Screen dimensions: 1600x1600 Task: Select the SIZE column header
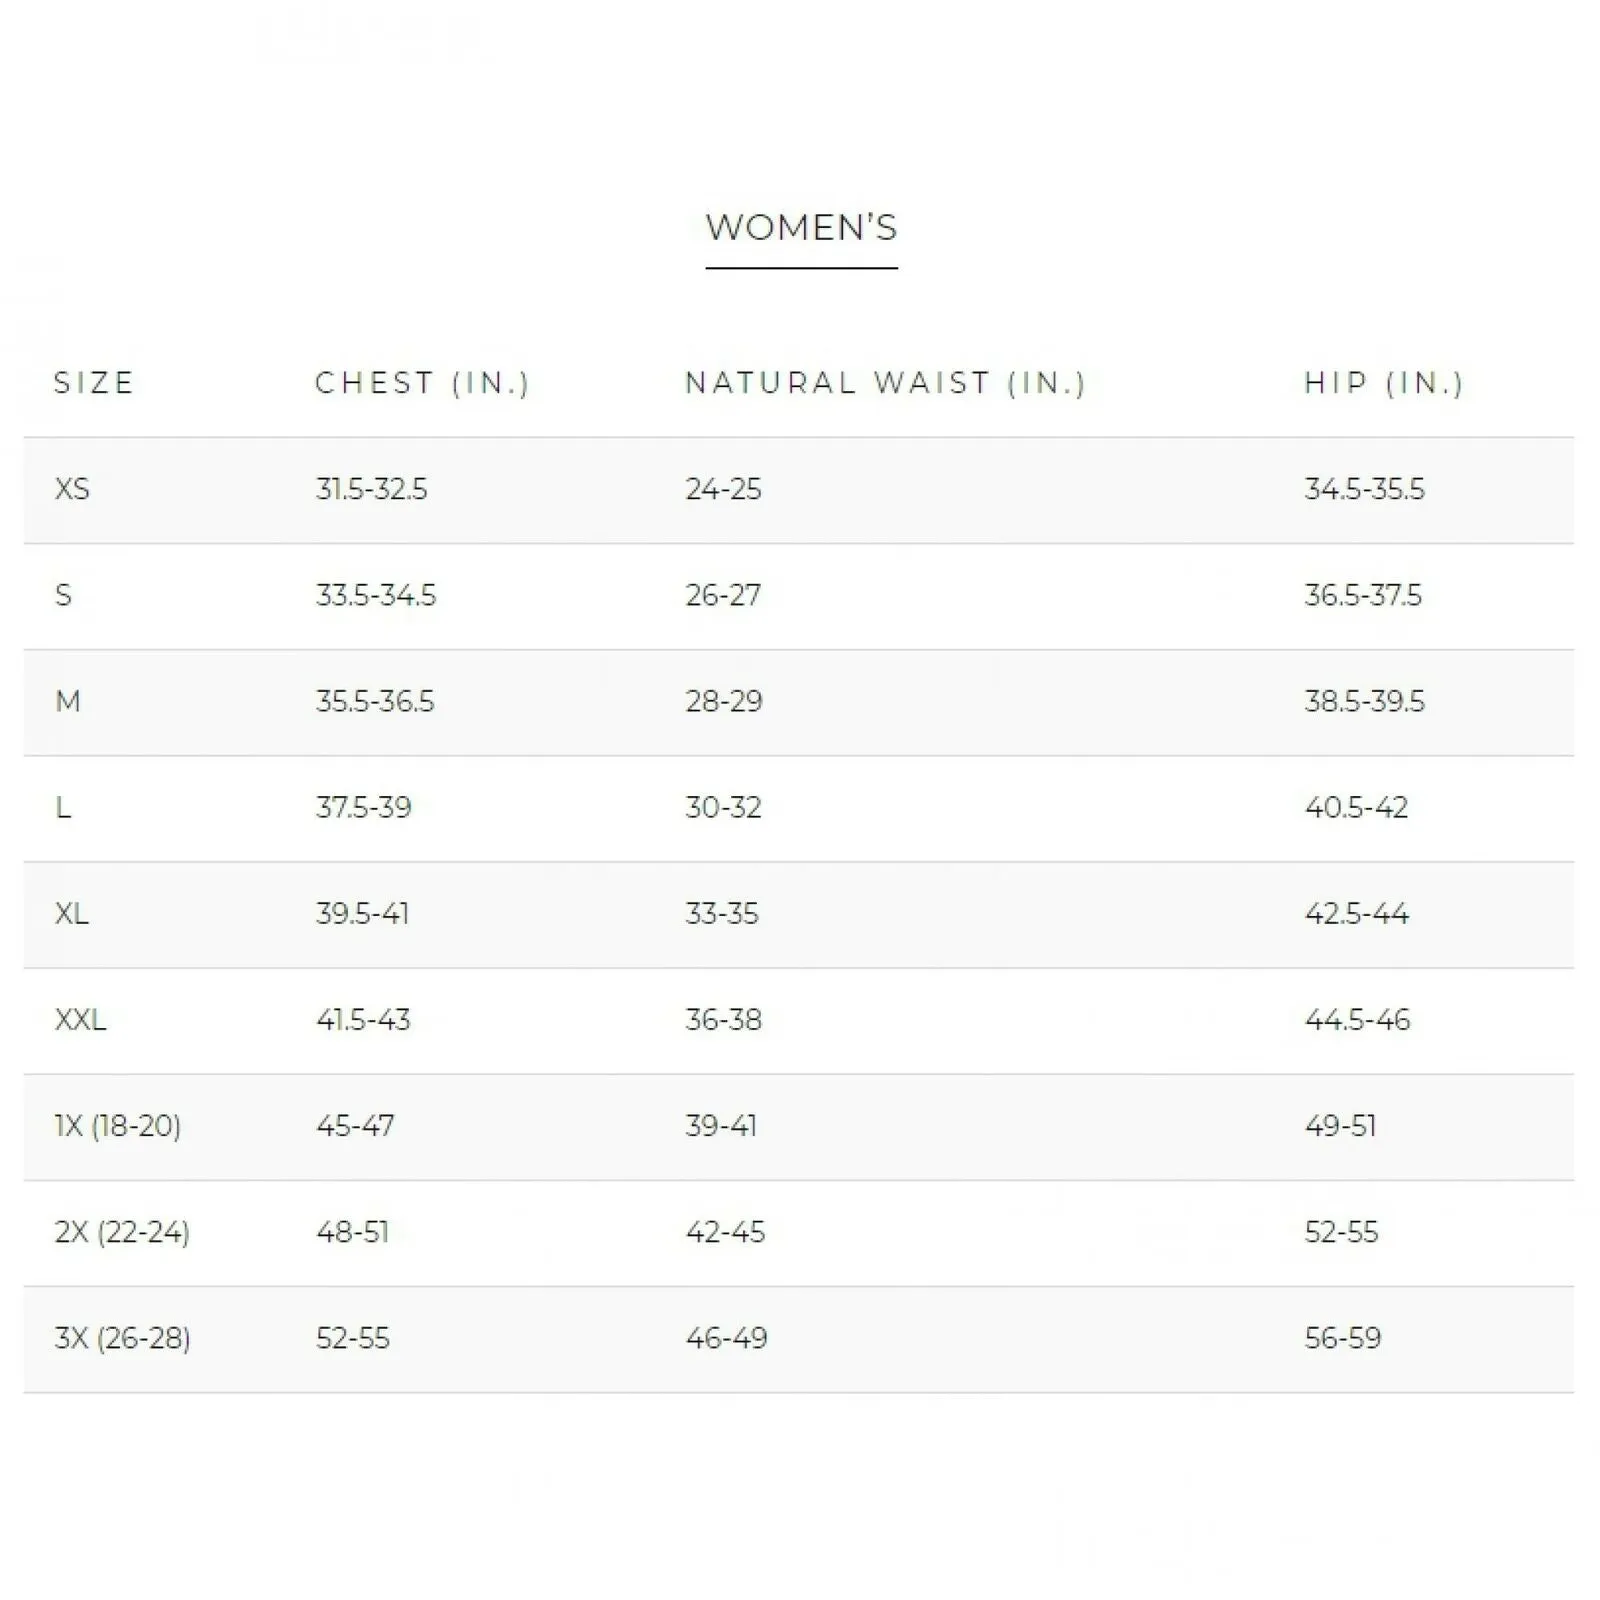pyautogui.click(x=94, y=383)
